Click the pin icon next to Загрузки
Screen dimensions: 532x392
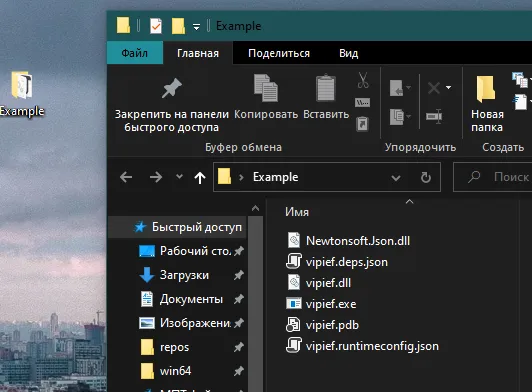coord(239,275)
